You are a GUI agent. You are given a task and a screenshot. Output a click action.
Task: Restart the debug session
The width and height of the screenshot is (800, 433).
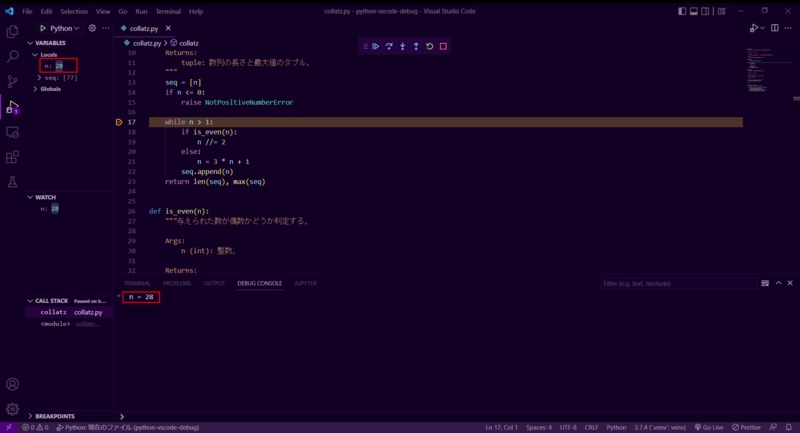click(430, 46)
